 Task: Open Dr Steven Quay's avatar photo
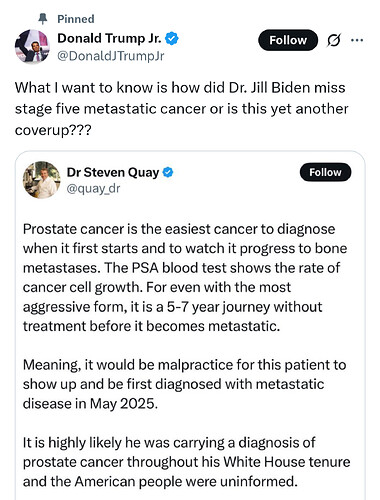click(41, 180)
